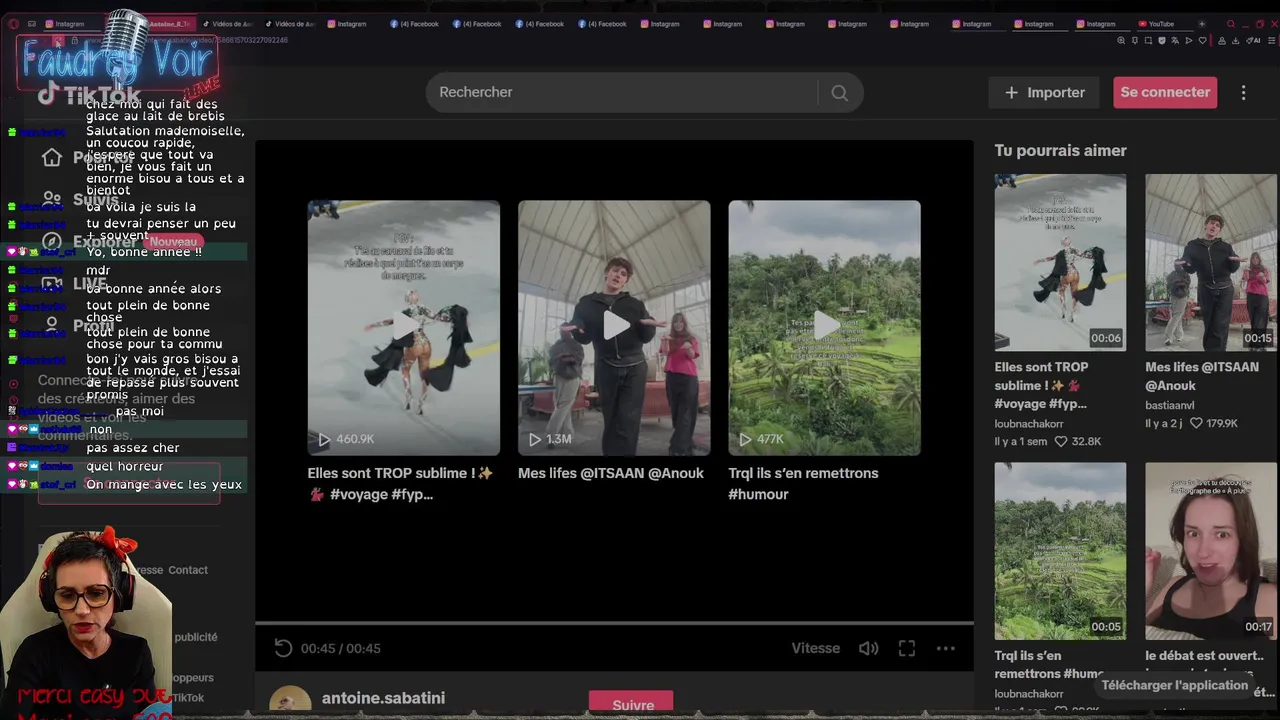Image resolution: width=1280 pixels, height=720 pixels.
Task: Click sidebar title 'le débat est ouvert..'
Action: click(x=1204, y=656)
